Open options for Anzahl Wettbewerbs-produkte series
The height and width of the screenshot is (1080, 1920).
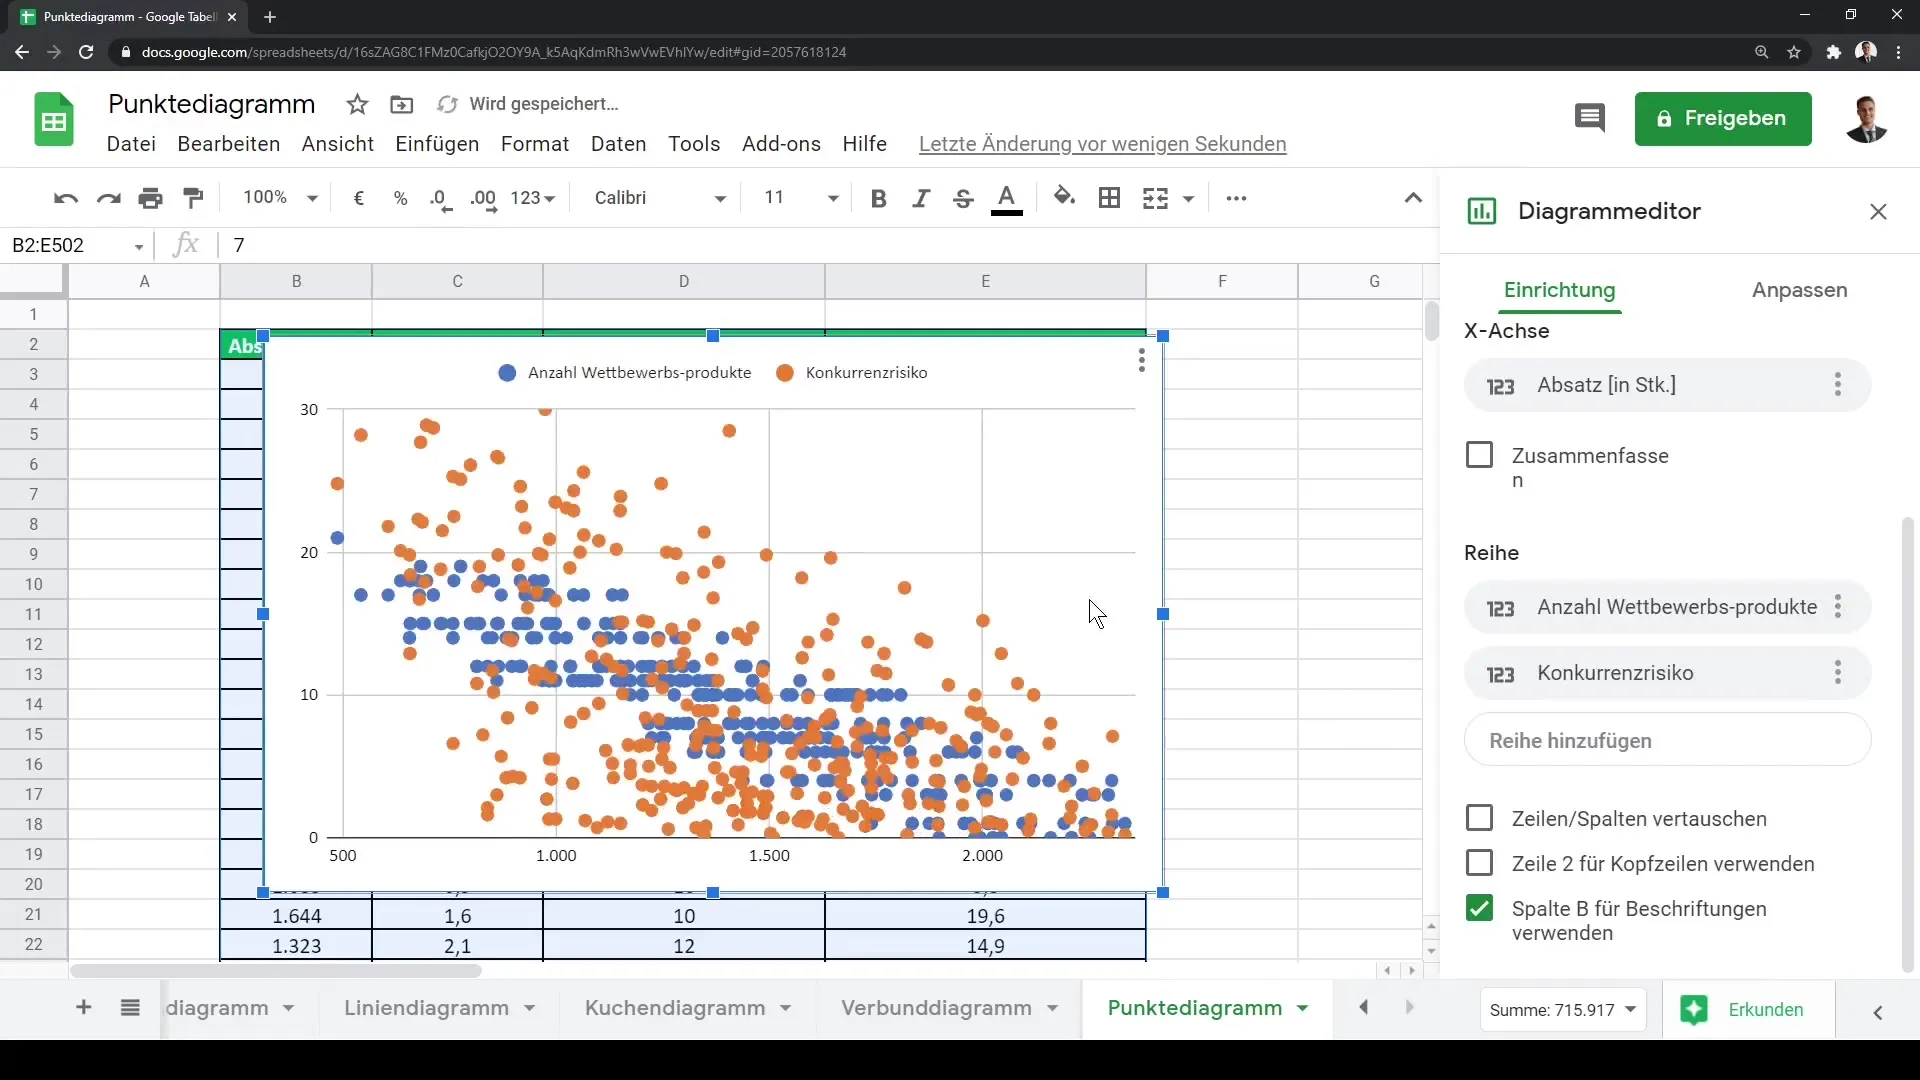(x=1837, y=607)
